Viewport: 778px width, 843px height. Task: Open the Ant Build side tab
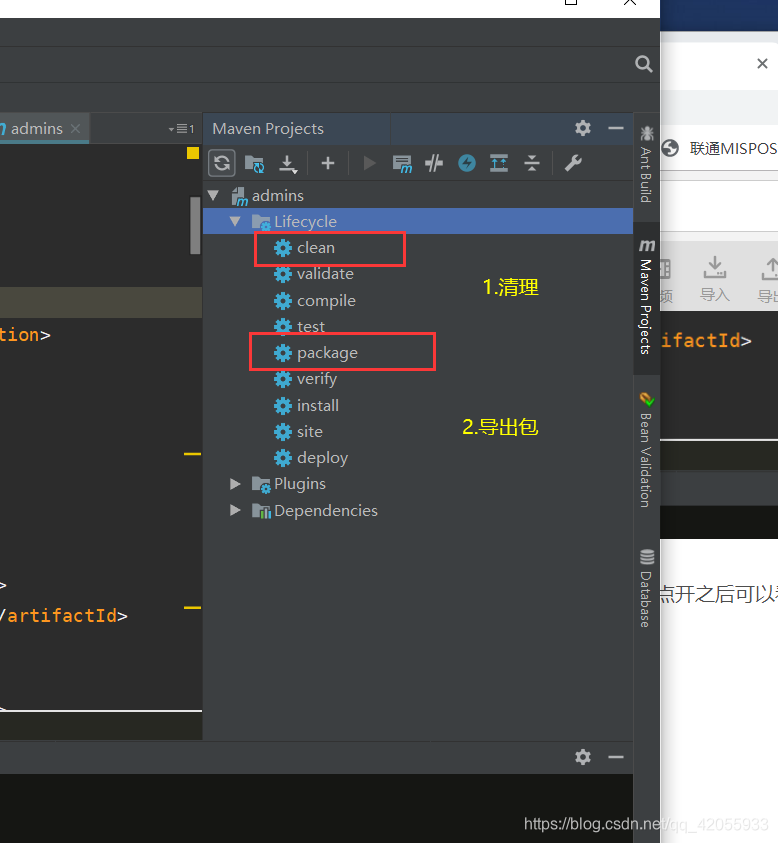point(646,164)
